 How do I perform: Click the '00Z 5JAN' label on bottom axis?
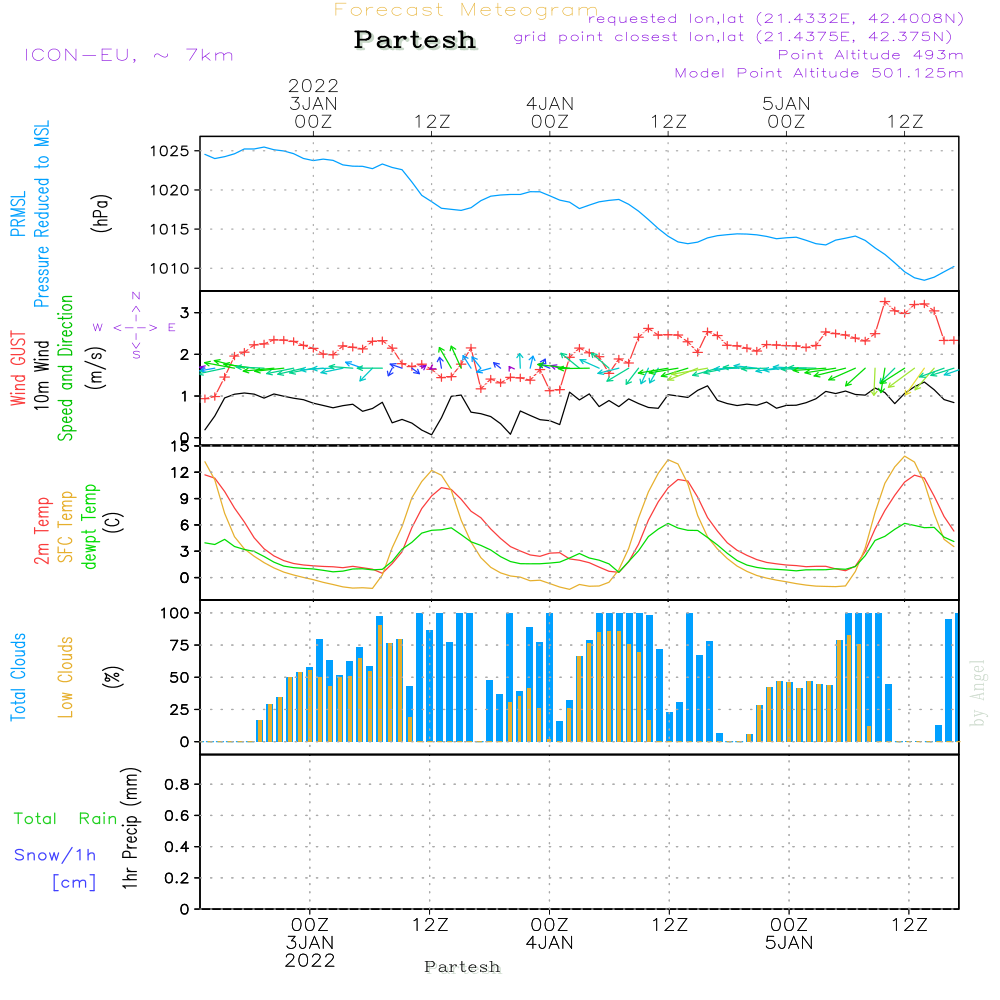pyautogui.click(x=790, y=934)
